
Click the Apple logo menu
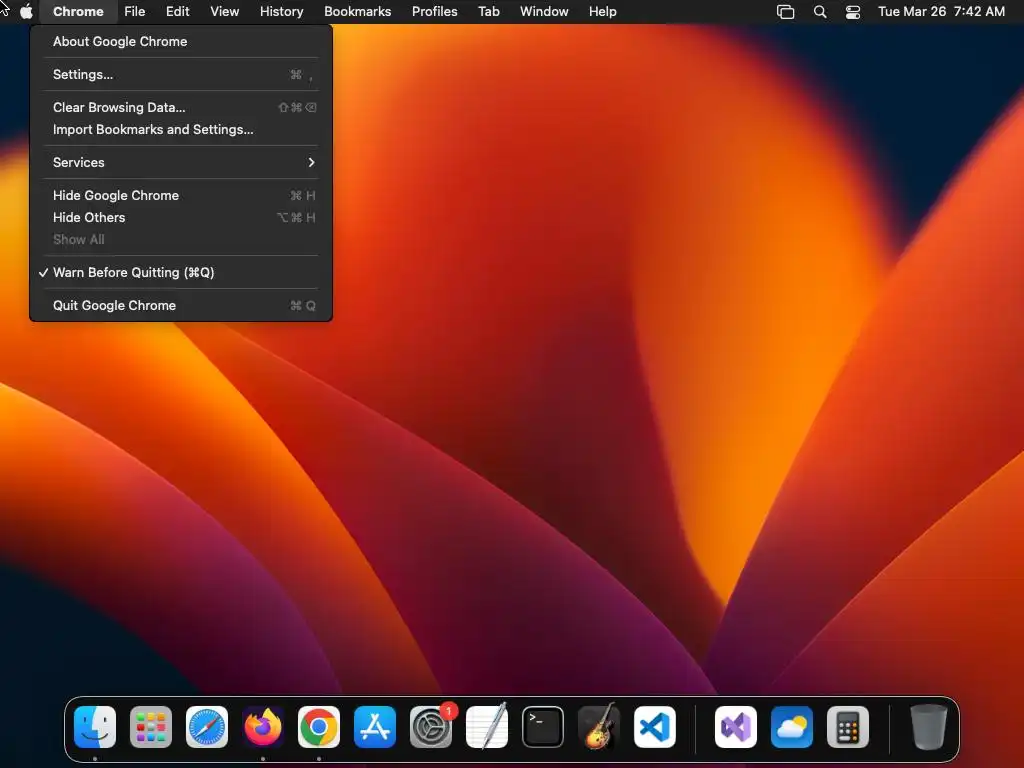click(26, 12)
